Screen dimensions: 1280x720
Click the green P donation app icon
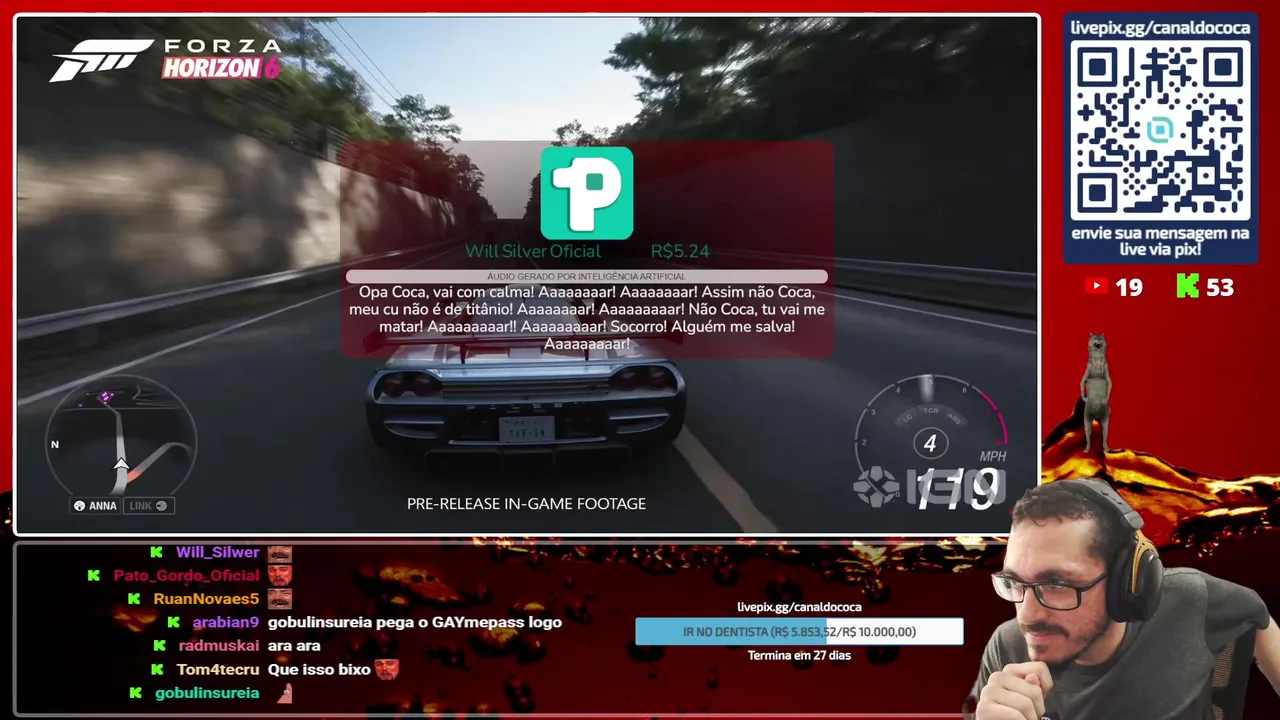point(587,193)
